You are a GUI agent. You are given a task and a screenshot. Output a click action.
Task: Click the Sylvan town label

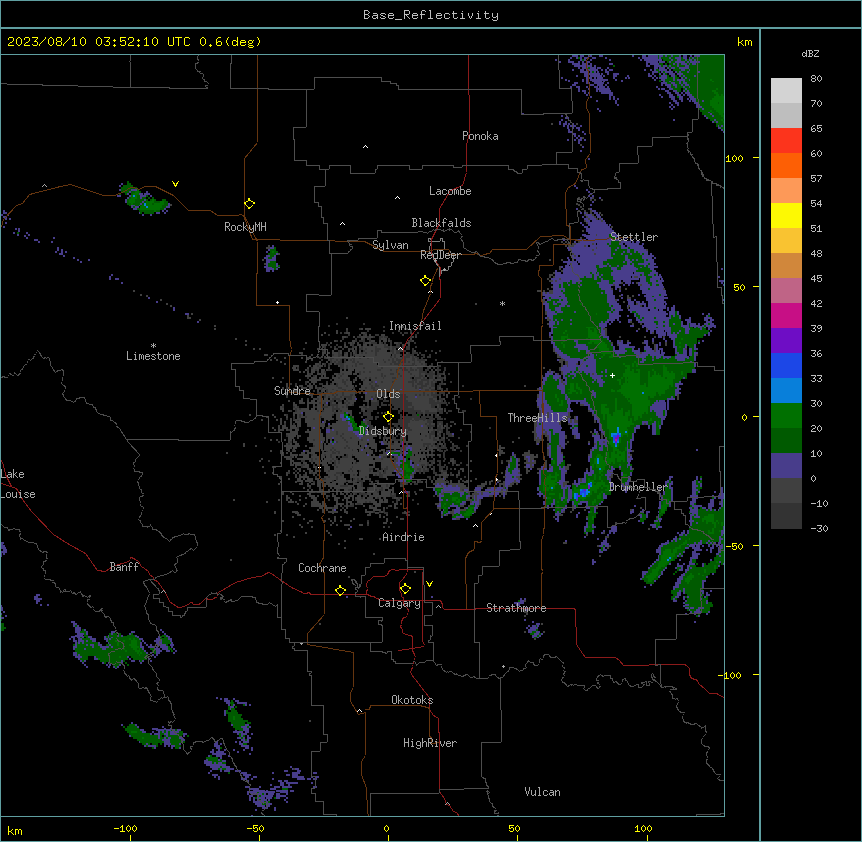coord(390,245)
